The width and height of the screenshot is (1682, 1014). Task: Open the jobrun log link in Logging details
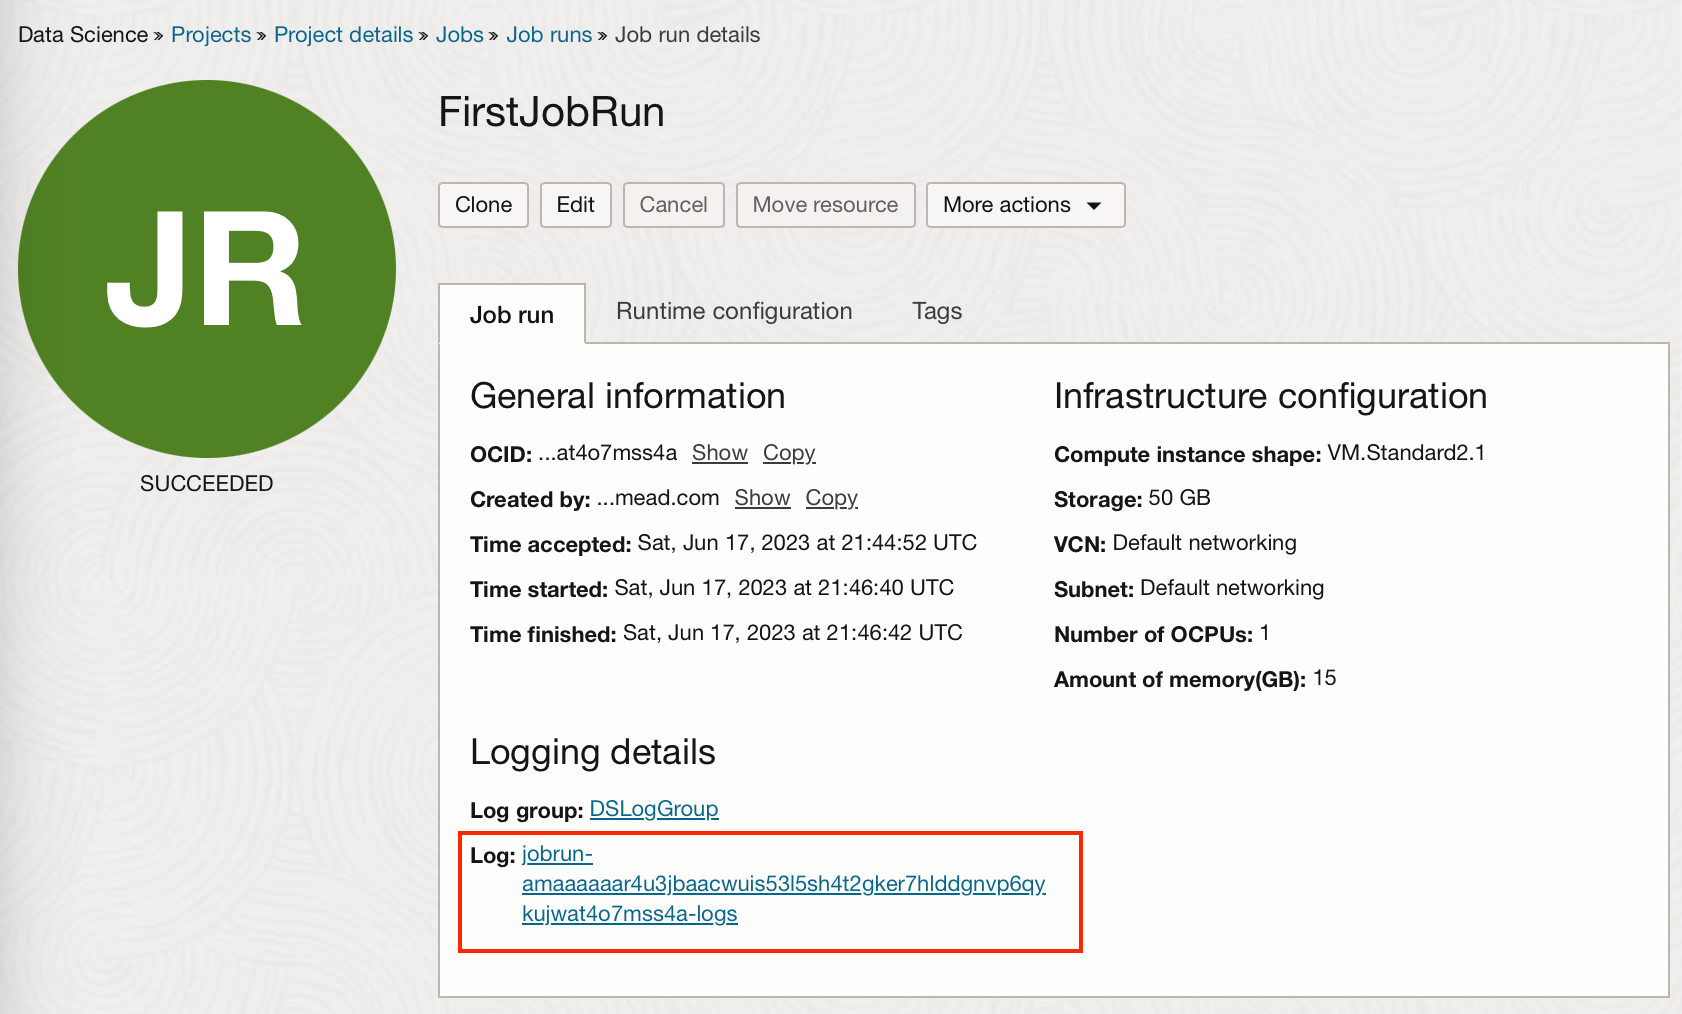pos(782,884)
